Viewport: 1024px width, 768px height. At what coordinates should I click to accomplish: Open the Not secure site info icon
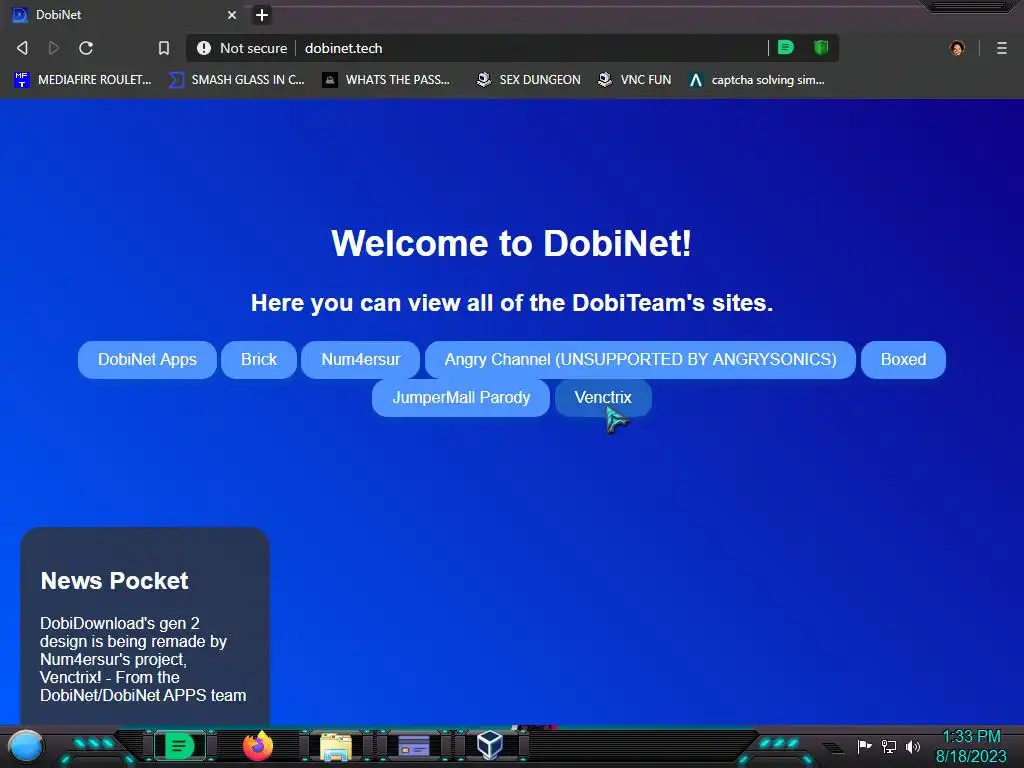click(204, 48)
